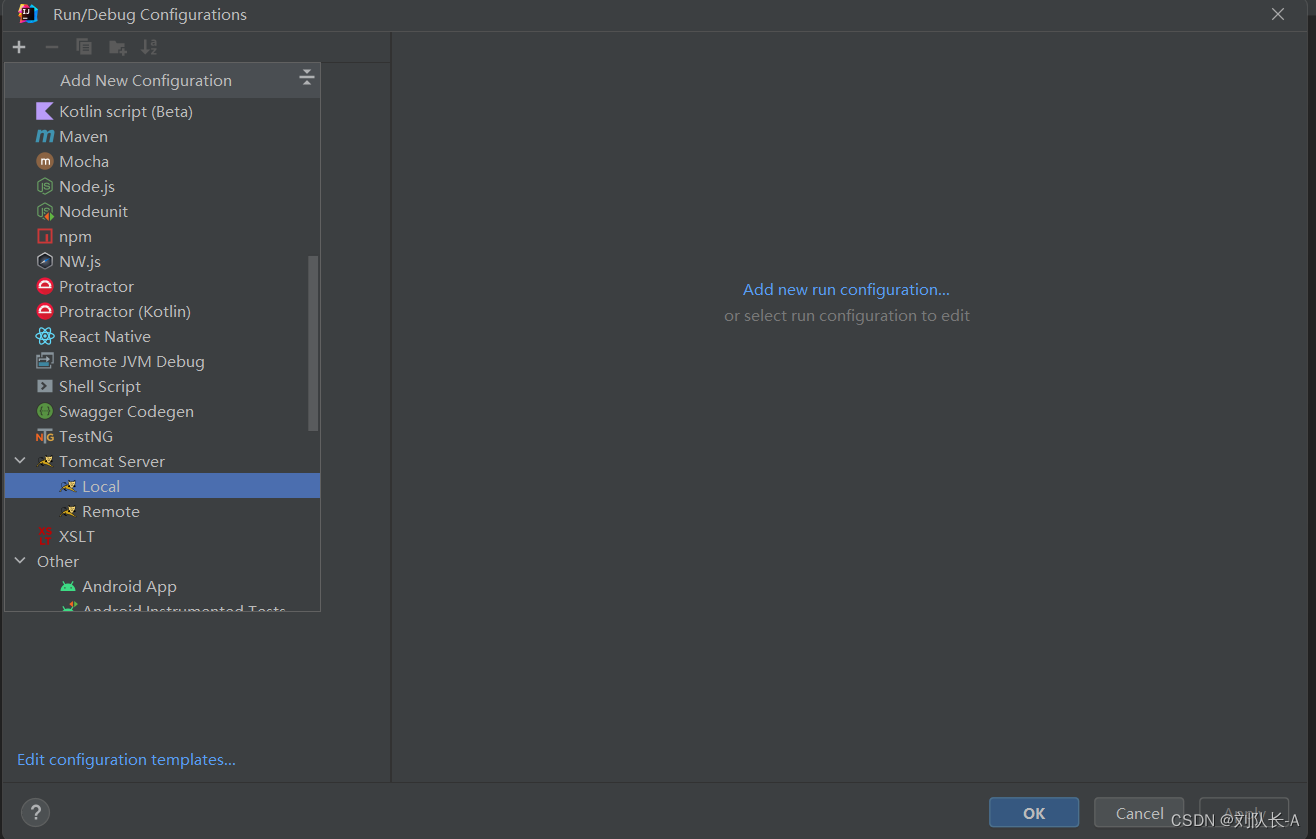Select Local under Tomcat Server
1316x839 pixels.
(x=162, y=486)
